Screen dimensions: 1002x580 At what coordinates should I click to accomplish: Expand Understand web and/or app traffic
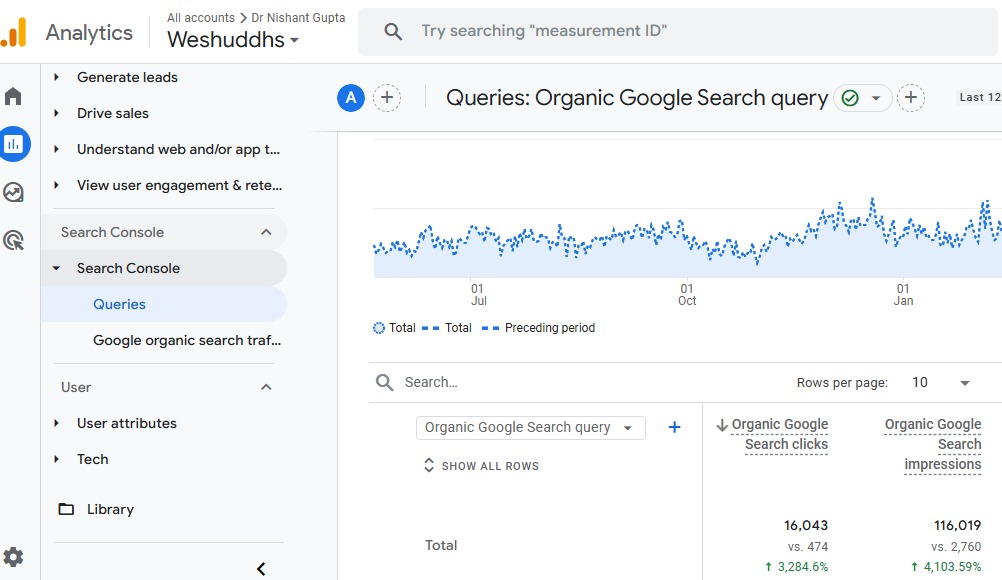click(x=56, y=149)
